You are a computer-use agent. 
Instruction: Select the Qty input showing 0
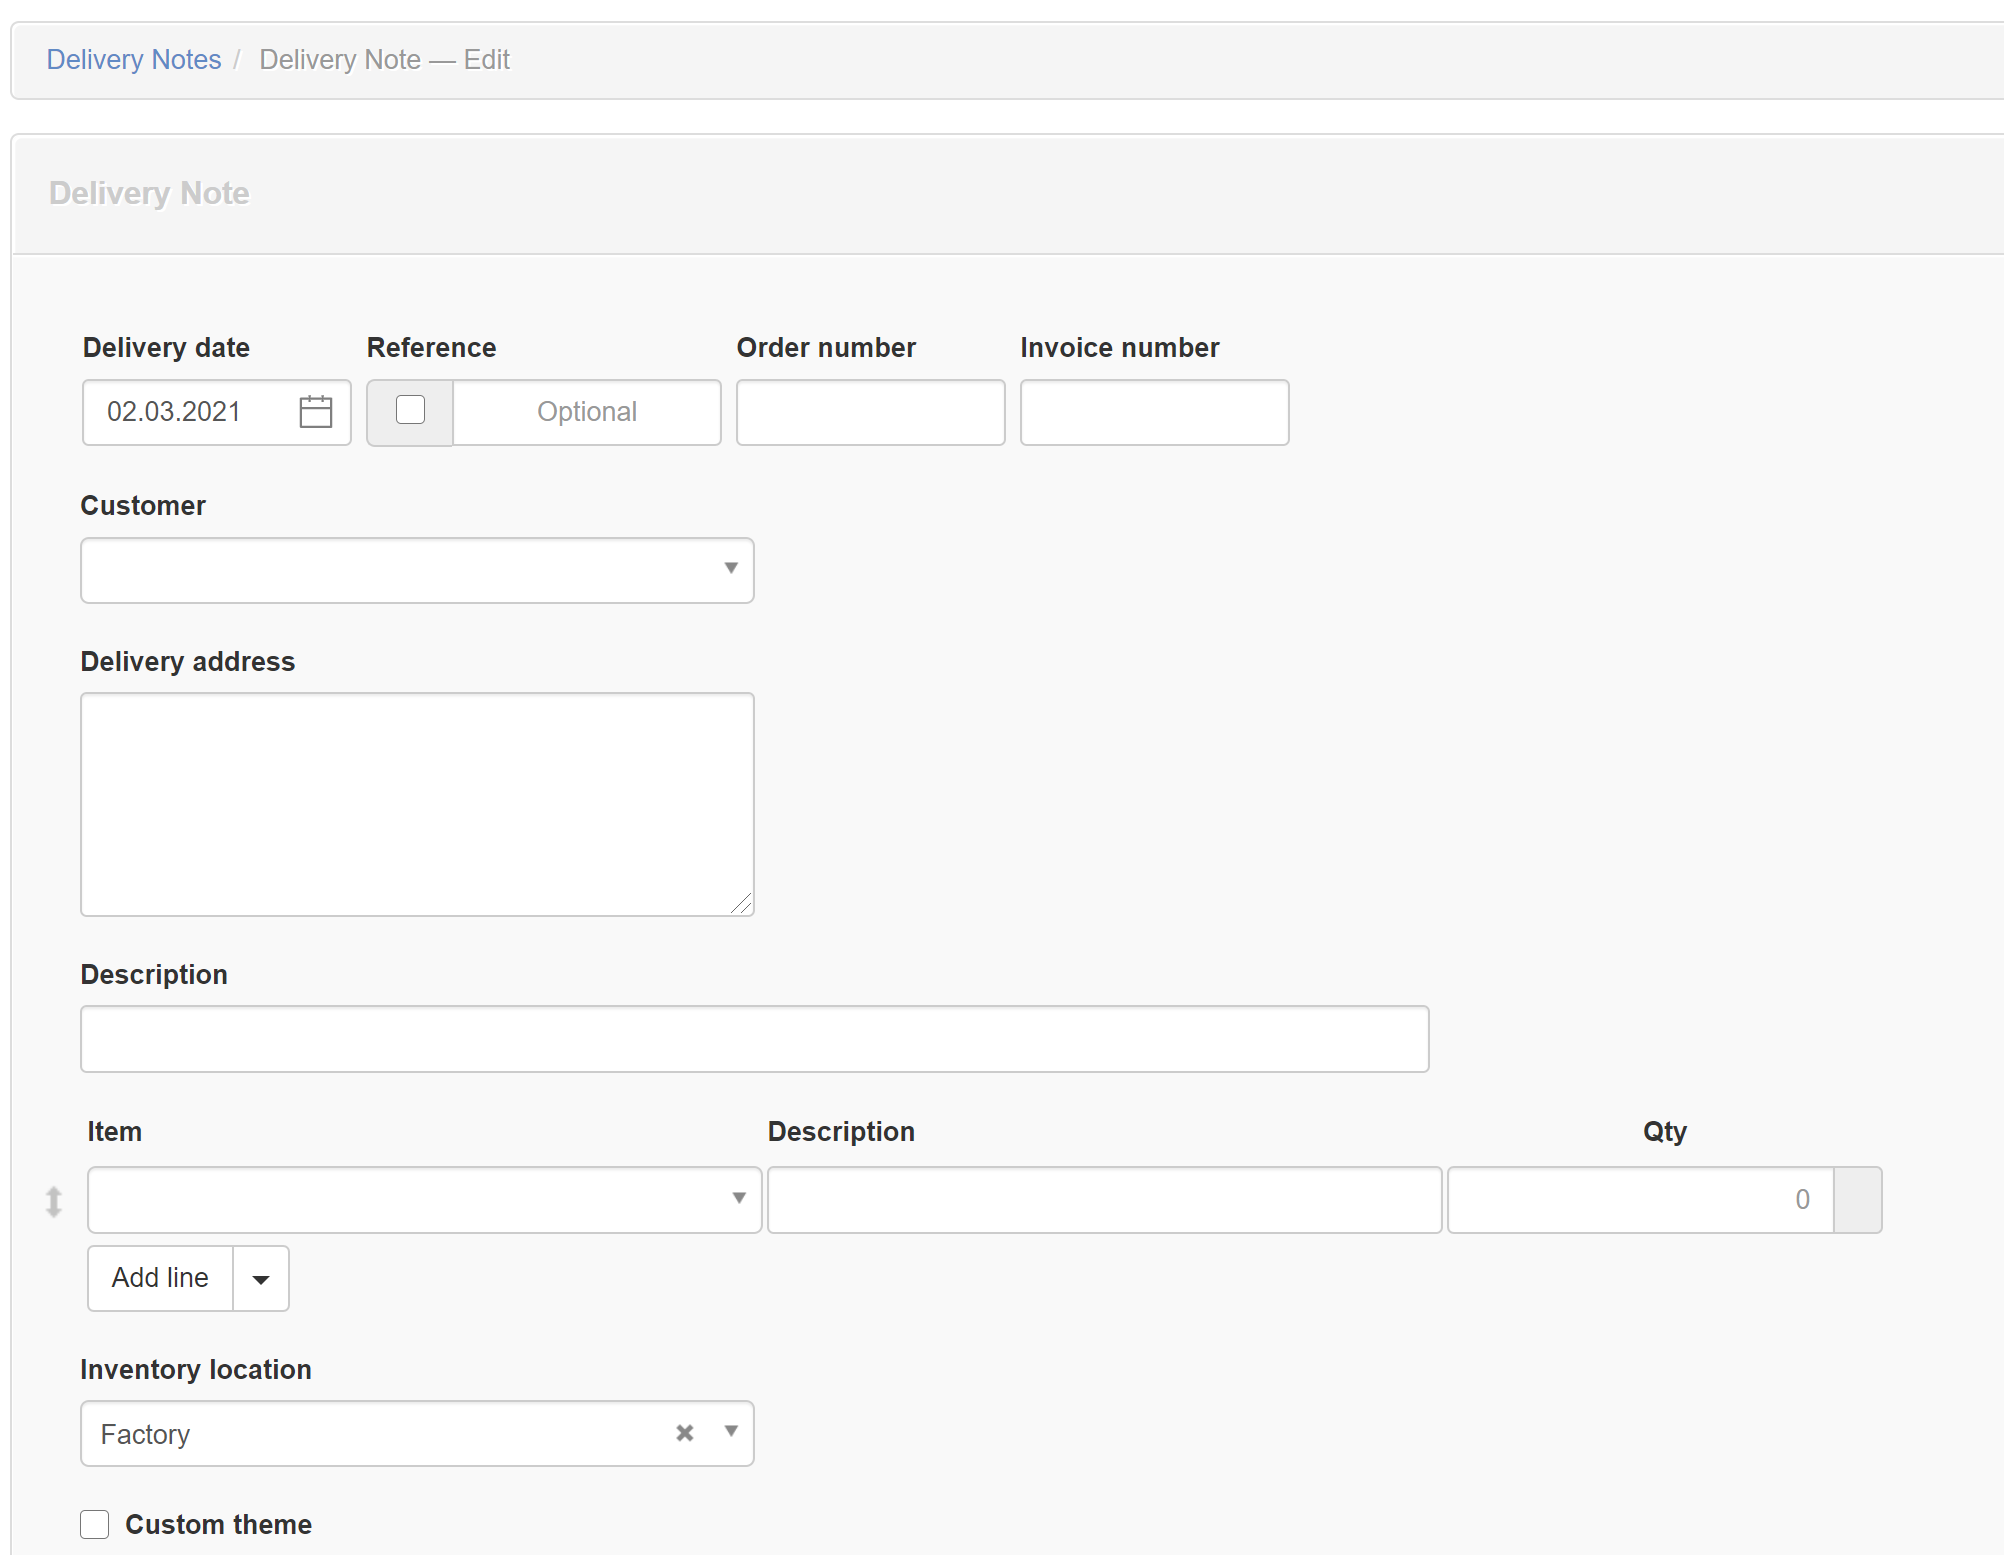1640,1200
